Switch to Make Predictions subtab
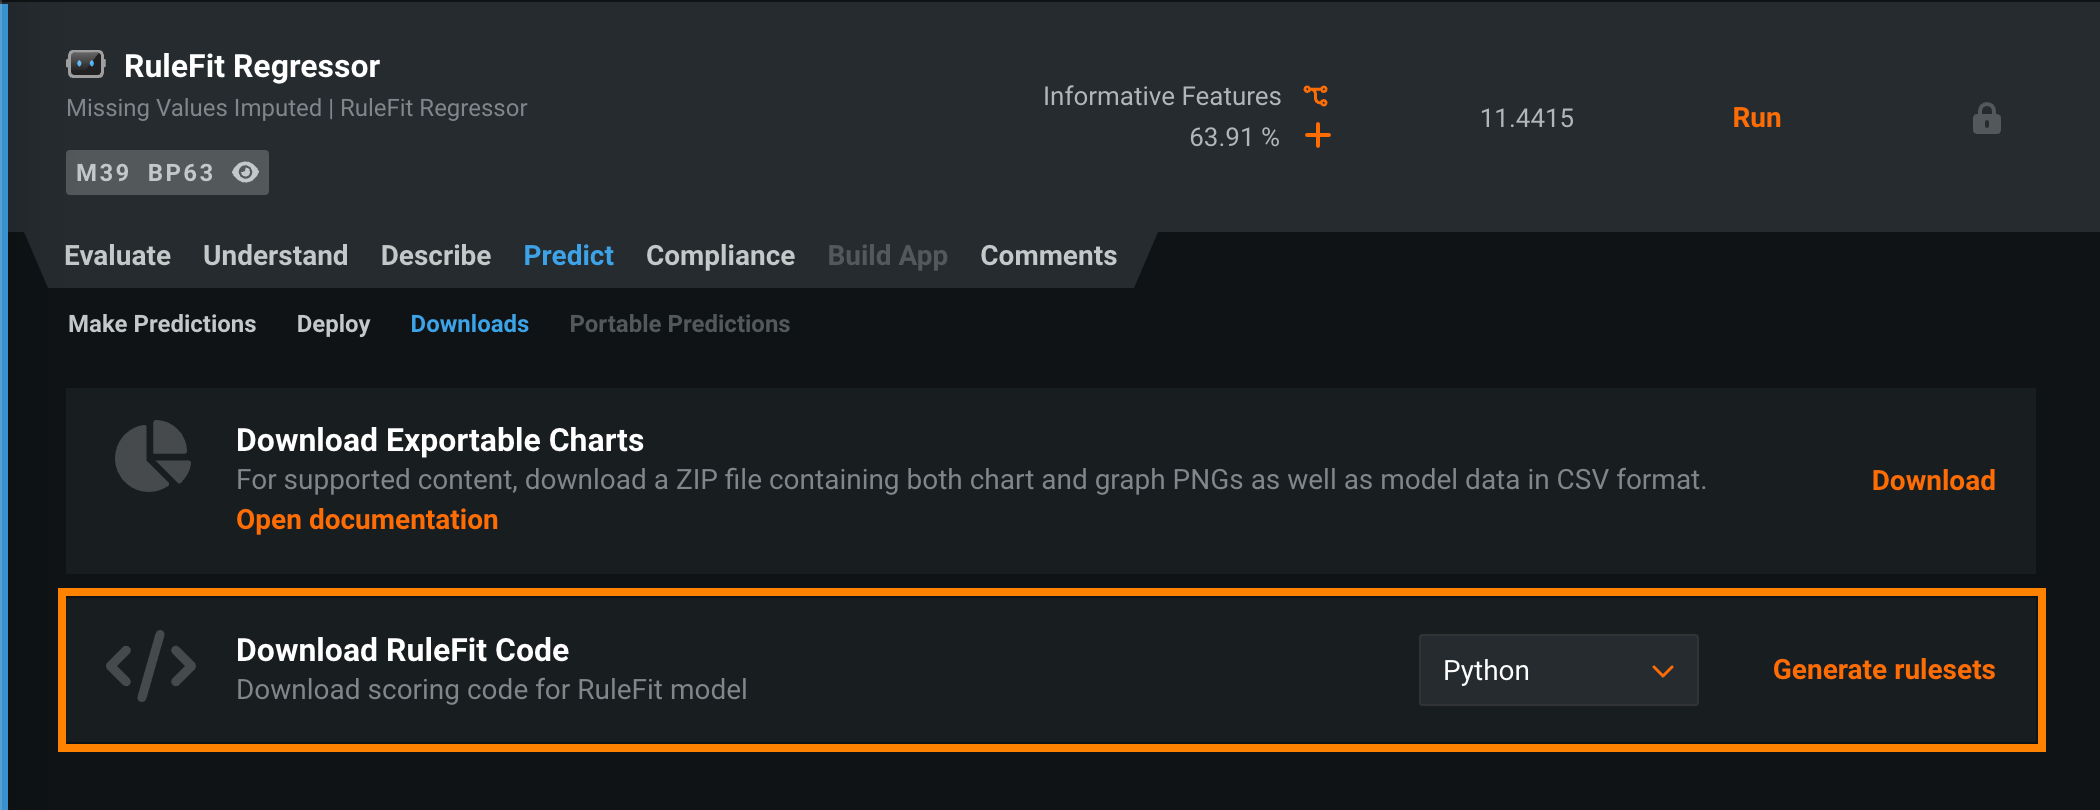Viewport: 2100px width, 810px height. [x=162, y=324]
